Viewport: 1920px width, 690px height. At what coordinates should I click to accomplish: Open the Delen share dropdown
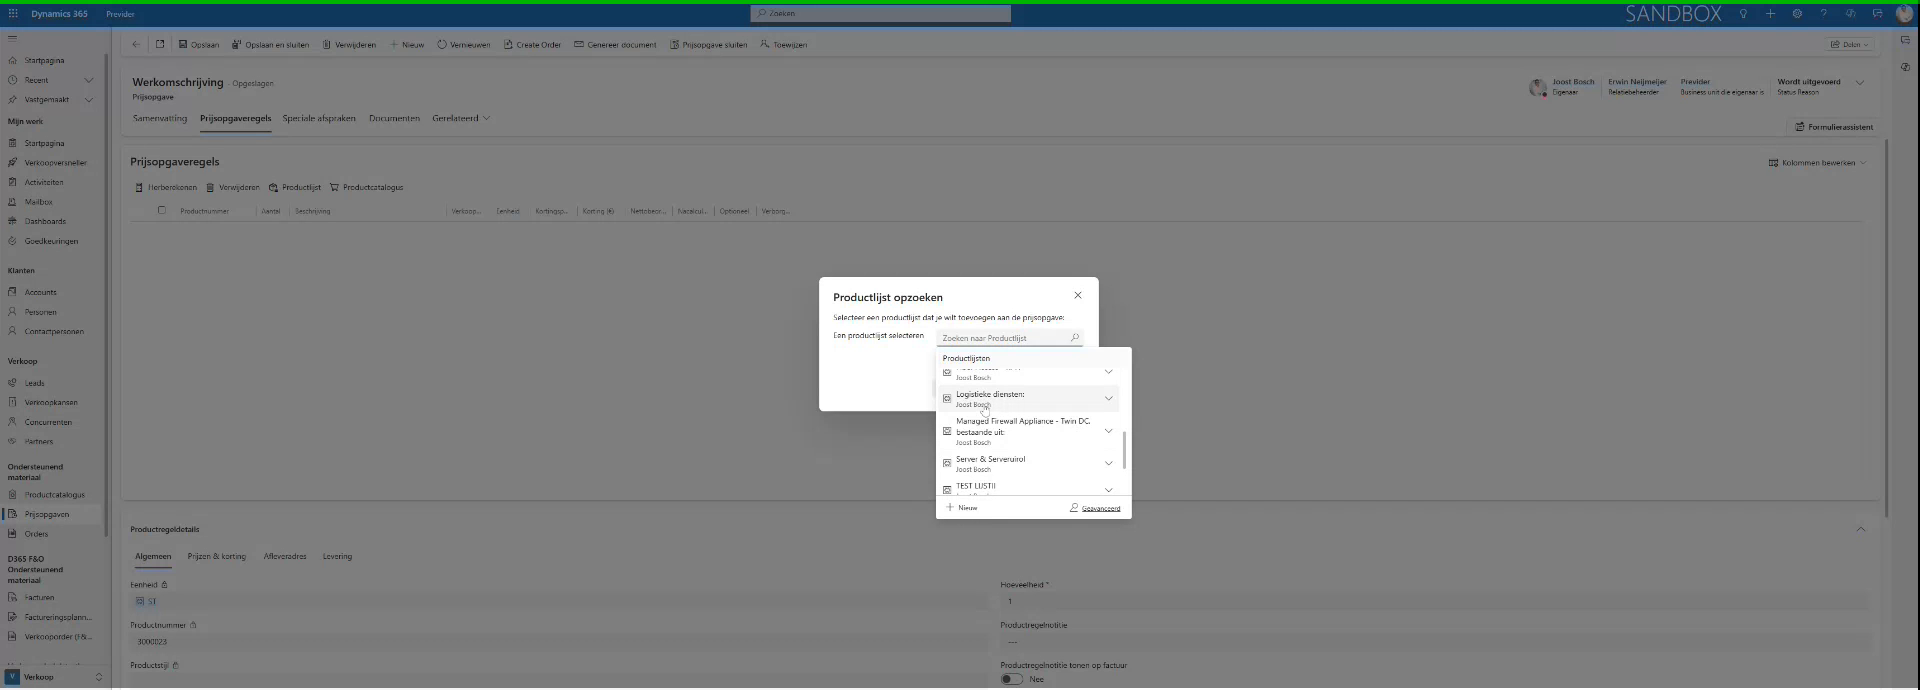coord(1849,44)
